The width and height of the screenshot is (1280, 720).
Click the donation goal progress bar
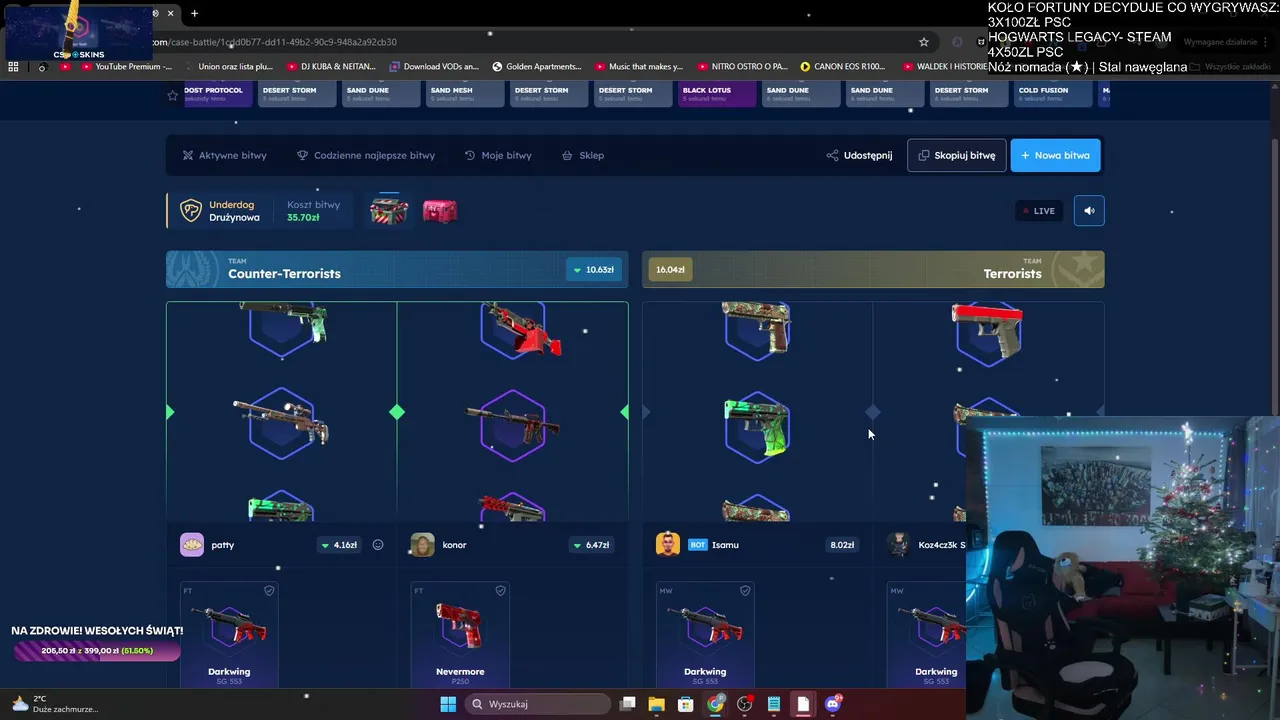pos(97,651)
